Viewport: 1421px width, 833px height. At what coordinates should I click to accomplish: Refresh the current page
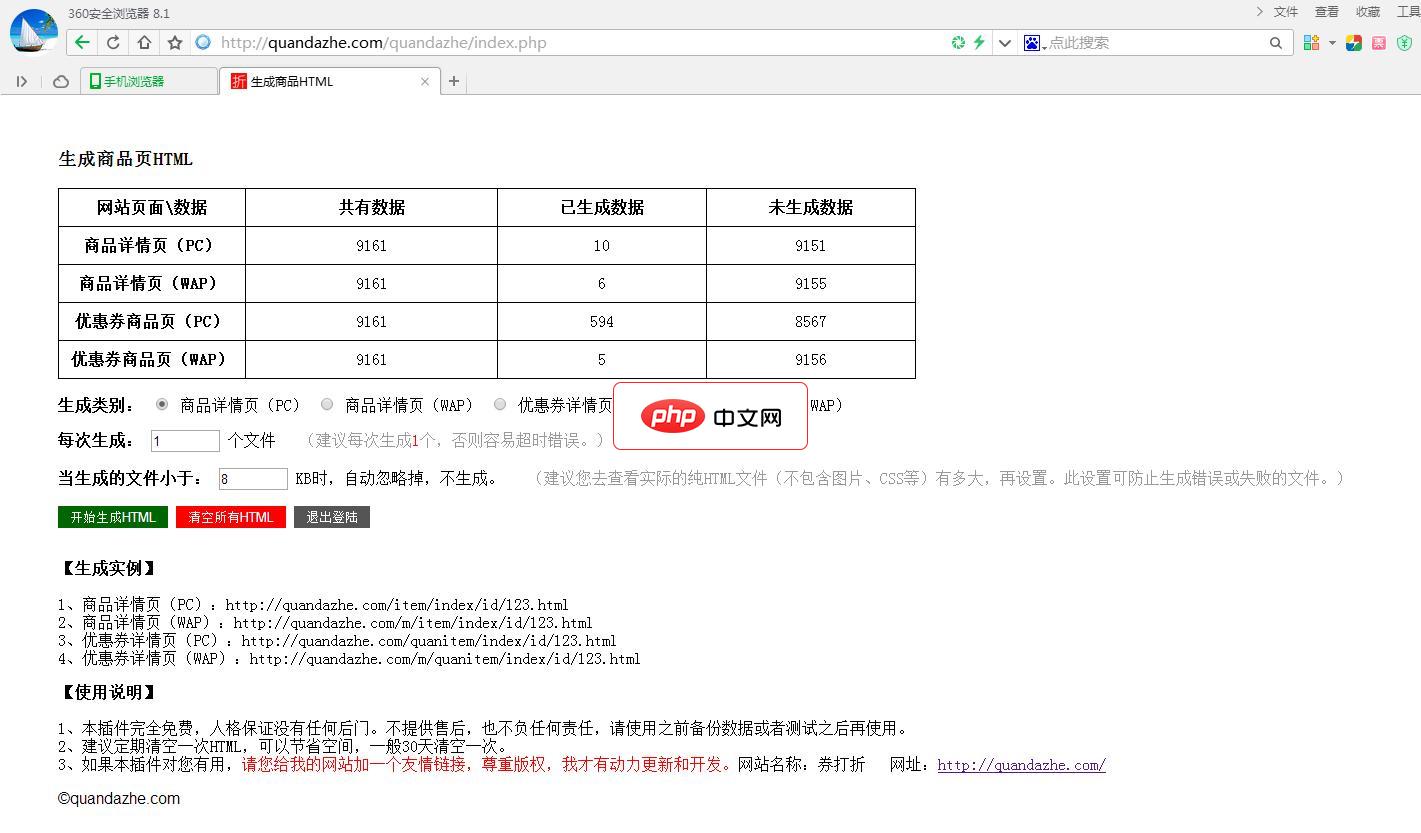point(110,42)
